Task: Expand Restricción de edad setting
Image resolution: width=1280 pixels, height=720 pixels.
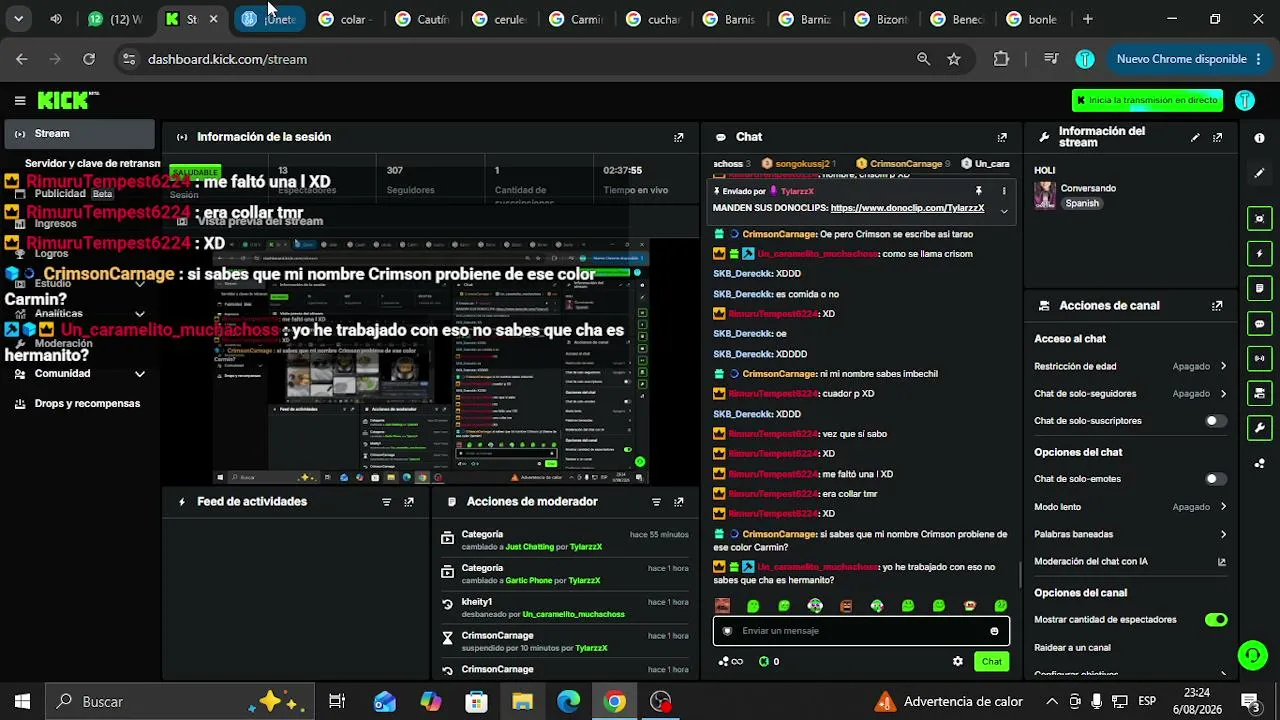Action: (x=1130, y=366)
